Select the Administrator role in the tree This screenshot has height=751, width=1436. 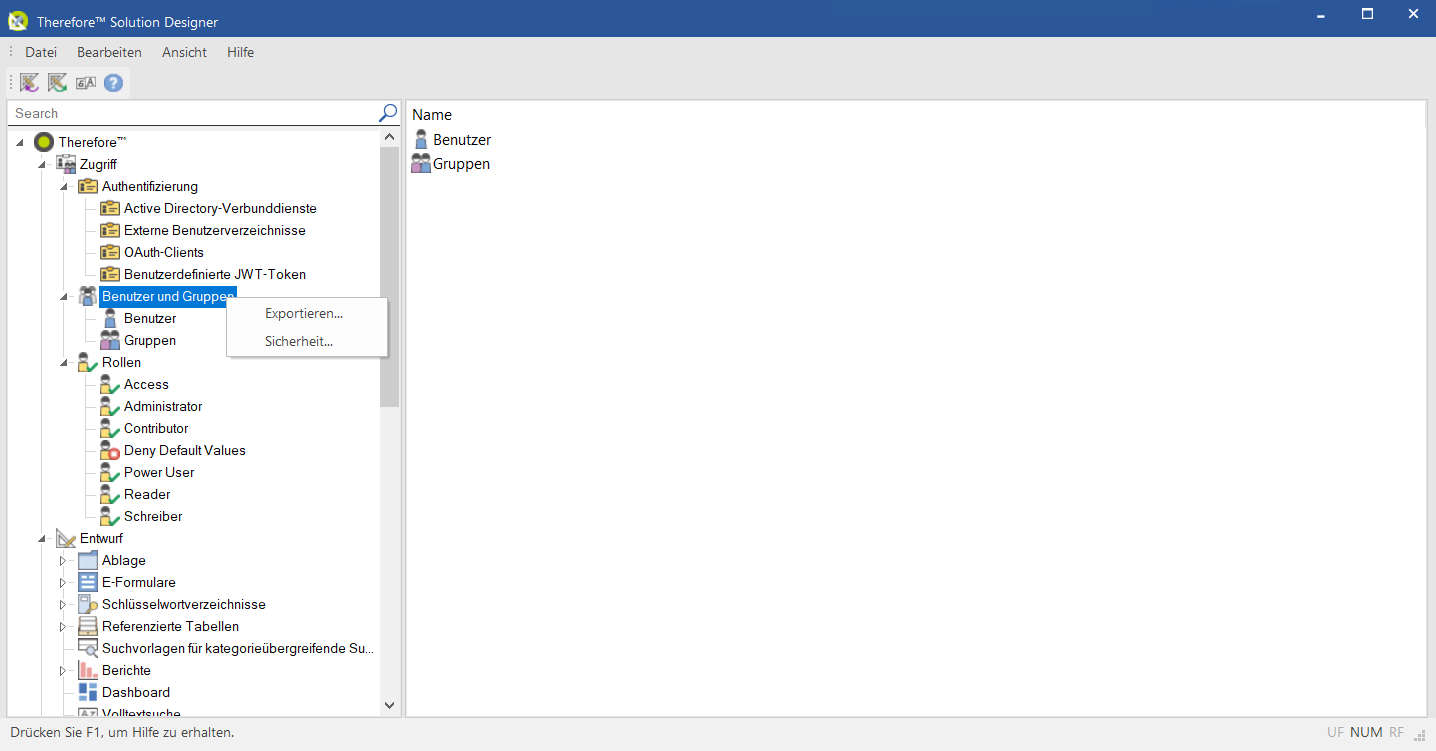[x=163, y=406]
